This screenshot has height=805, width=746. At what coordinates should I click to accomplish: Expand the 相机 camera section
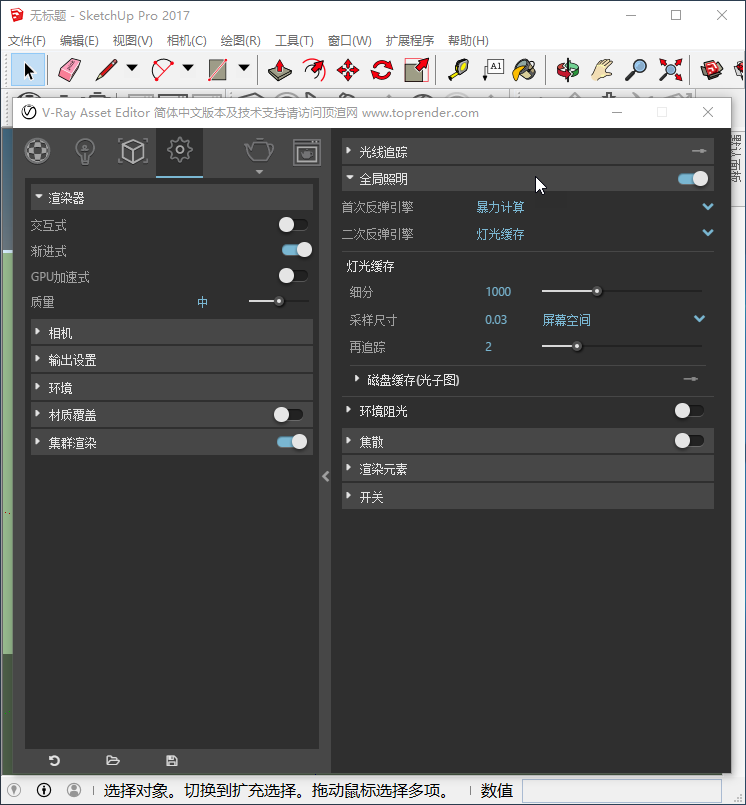171,332
